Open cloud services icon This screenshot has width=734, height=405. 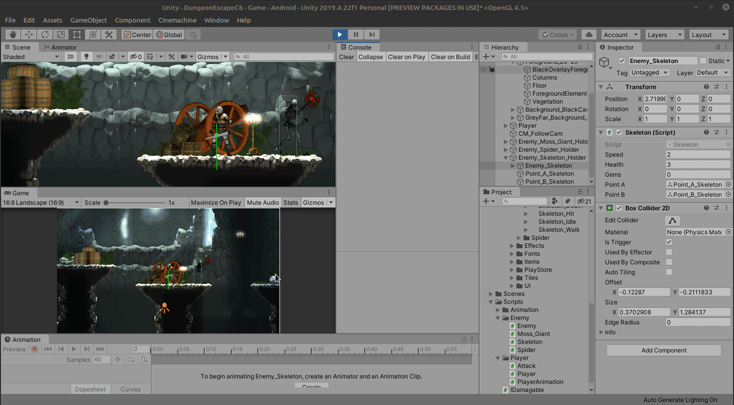588,35
